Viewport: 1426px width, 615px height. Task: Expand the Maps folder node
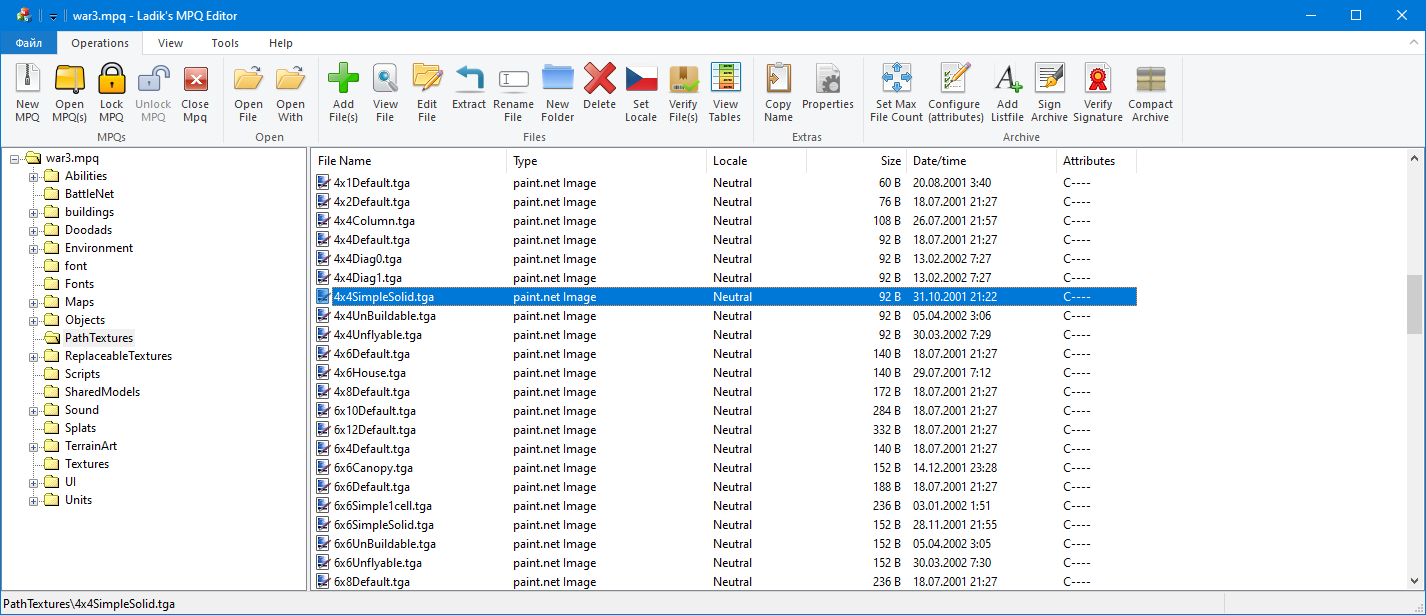click(x=33, y=302)
